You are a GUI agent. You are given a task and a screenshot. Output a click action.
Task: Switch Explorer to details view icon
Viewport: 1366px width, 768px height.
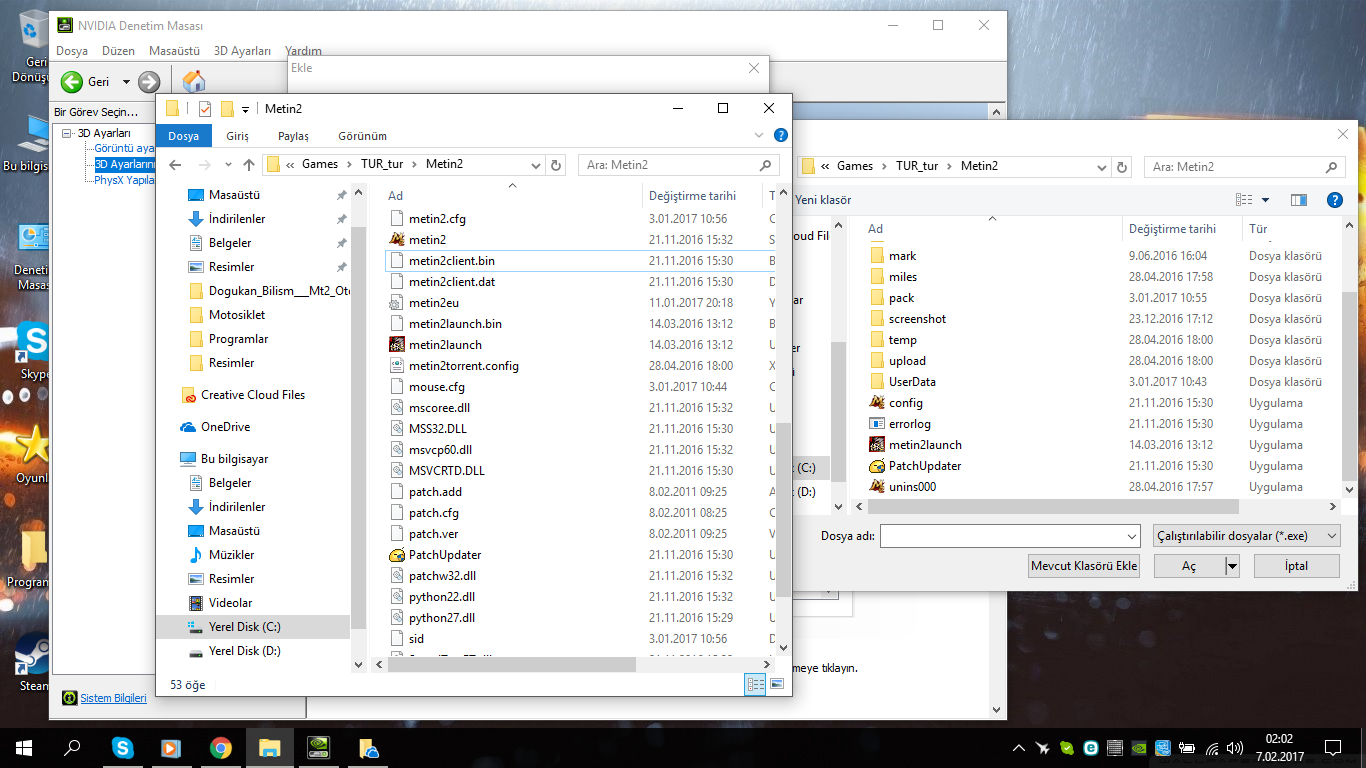pyautogui.click(x=756, y=685)
